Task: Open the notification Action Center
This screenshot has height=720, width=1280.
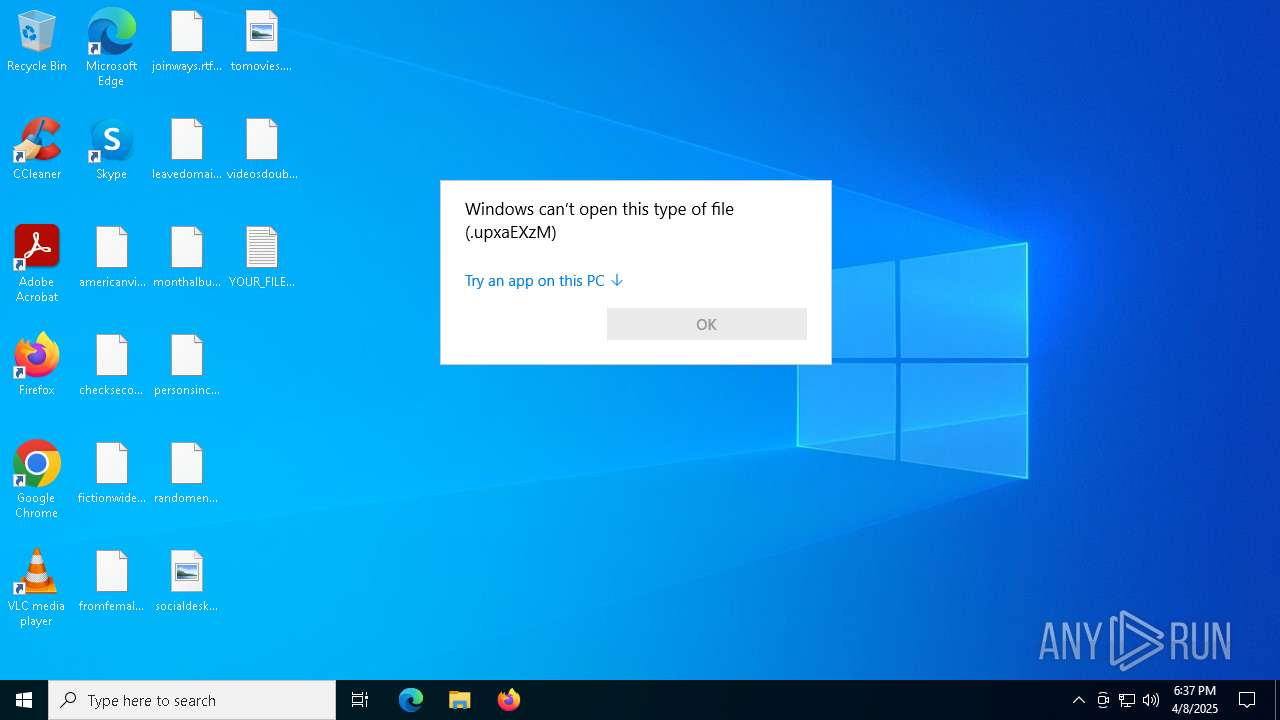Action: coord(1247,700)
